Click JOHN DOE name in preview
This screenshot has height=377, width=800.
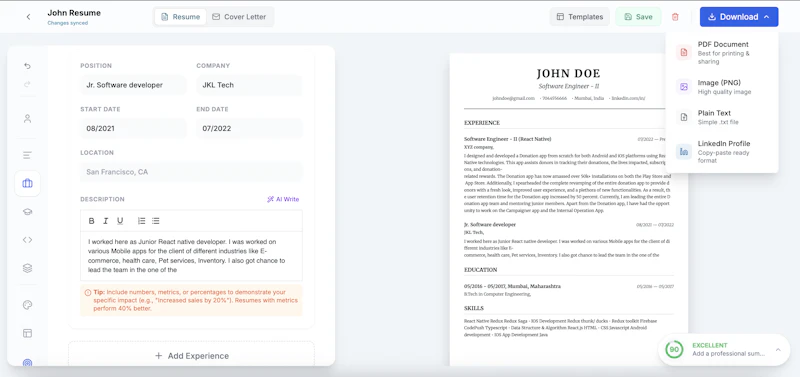point(568,73)
